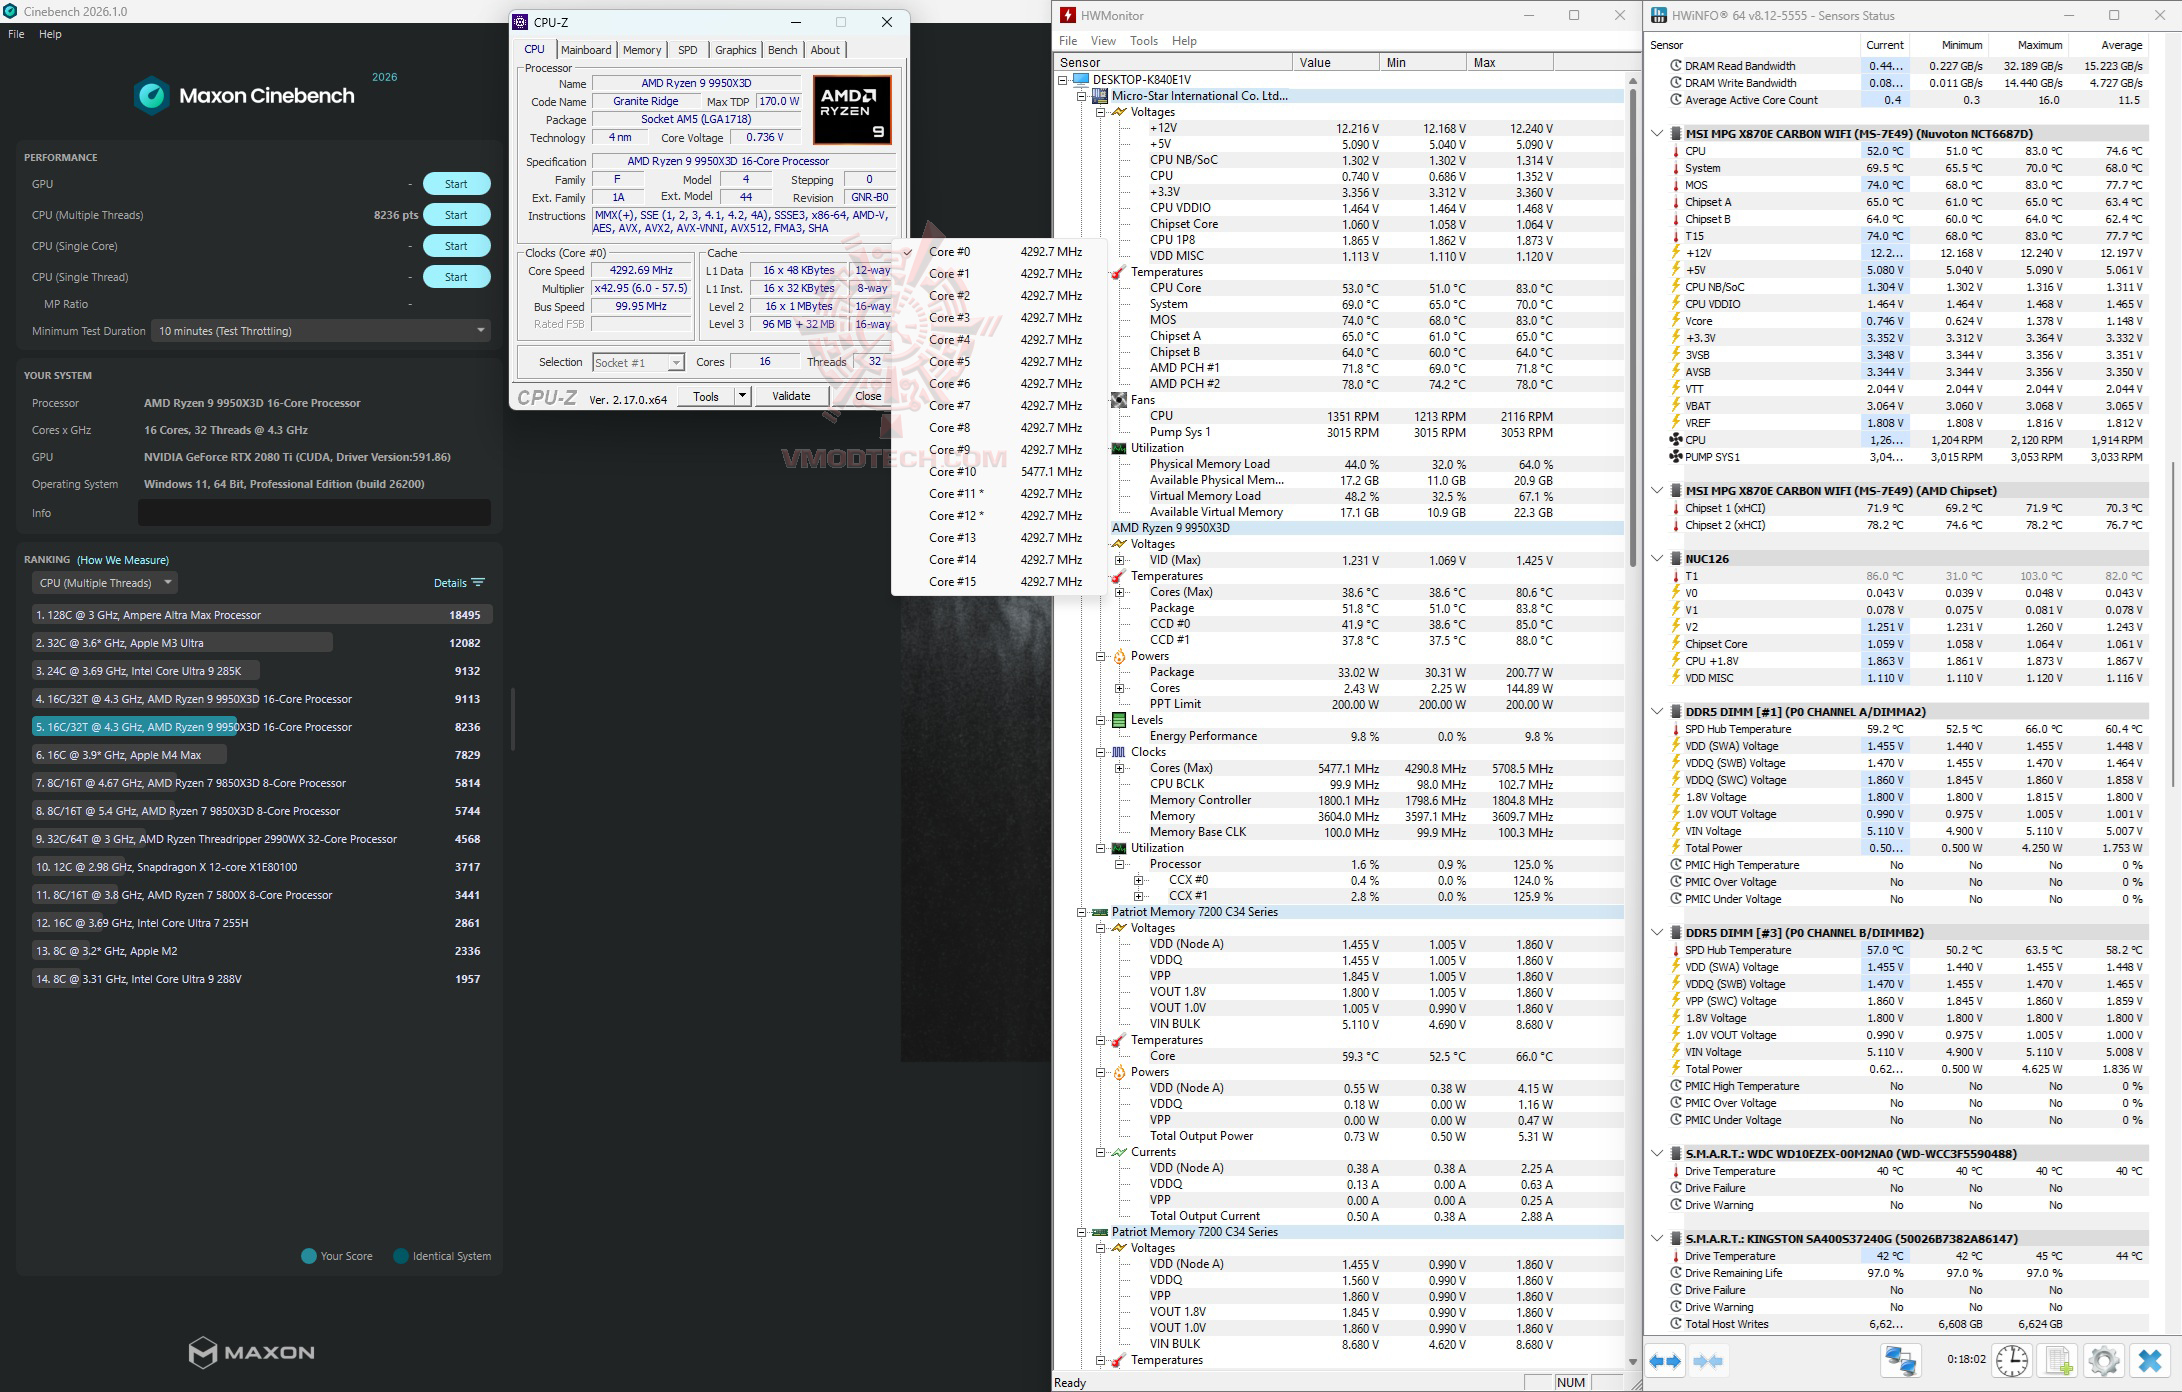This screenshot has height=1392, width=2182.
Task: Switch to the Memory tab in CPU-Z
Action: pyautogui.click(x=641, y=50)
